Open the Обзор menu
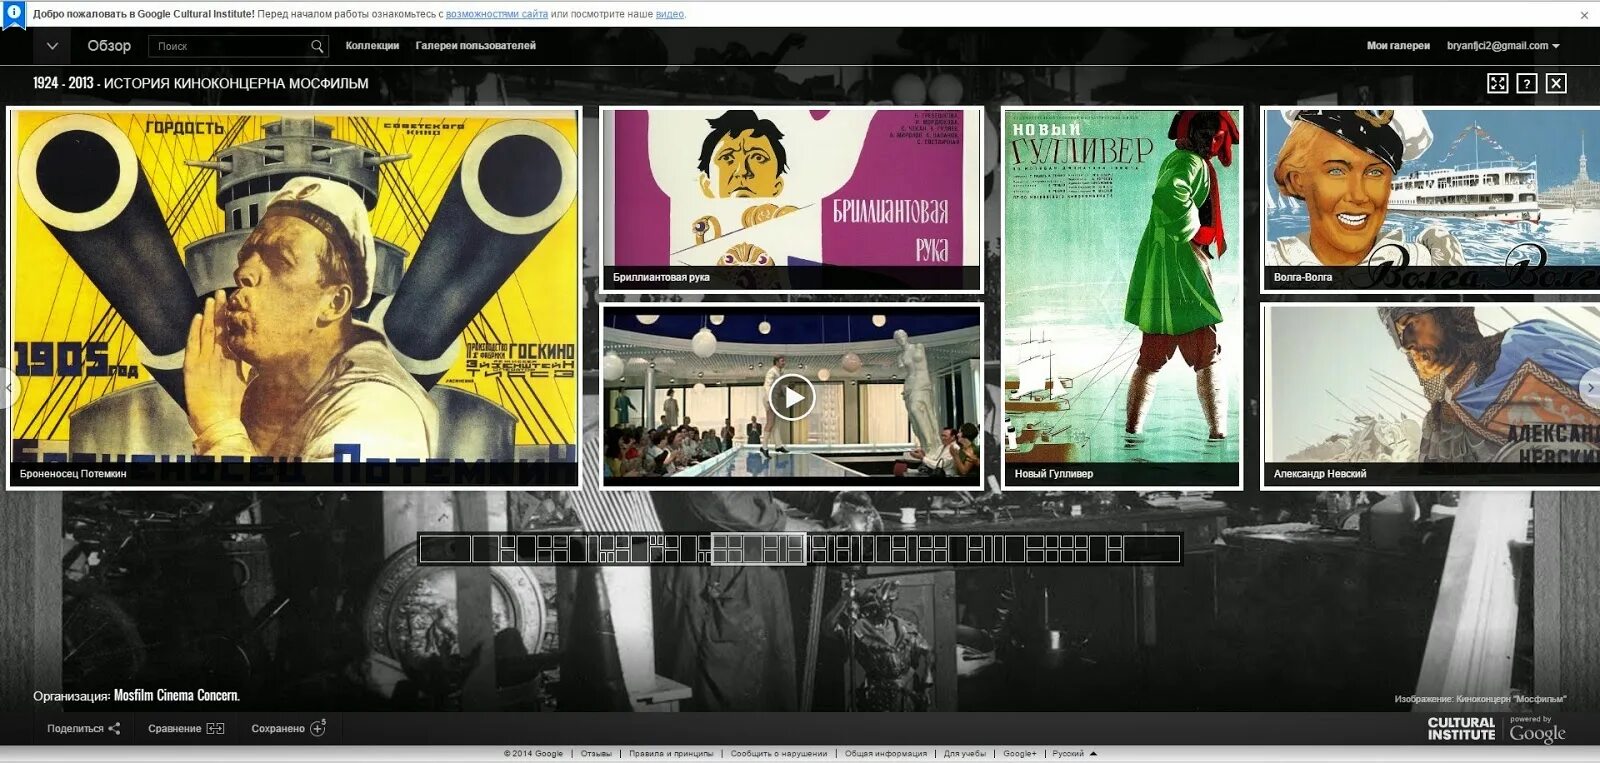 [109, 46]
